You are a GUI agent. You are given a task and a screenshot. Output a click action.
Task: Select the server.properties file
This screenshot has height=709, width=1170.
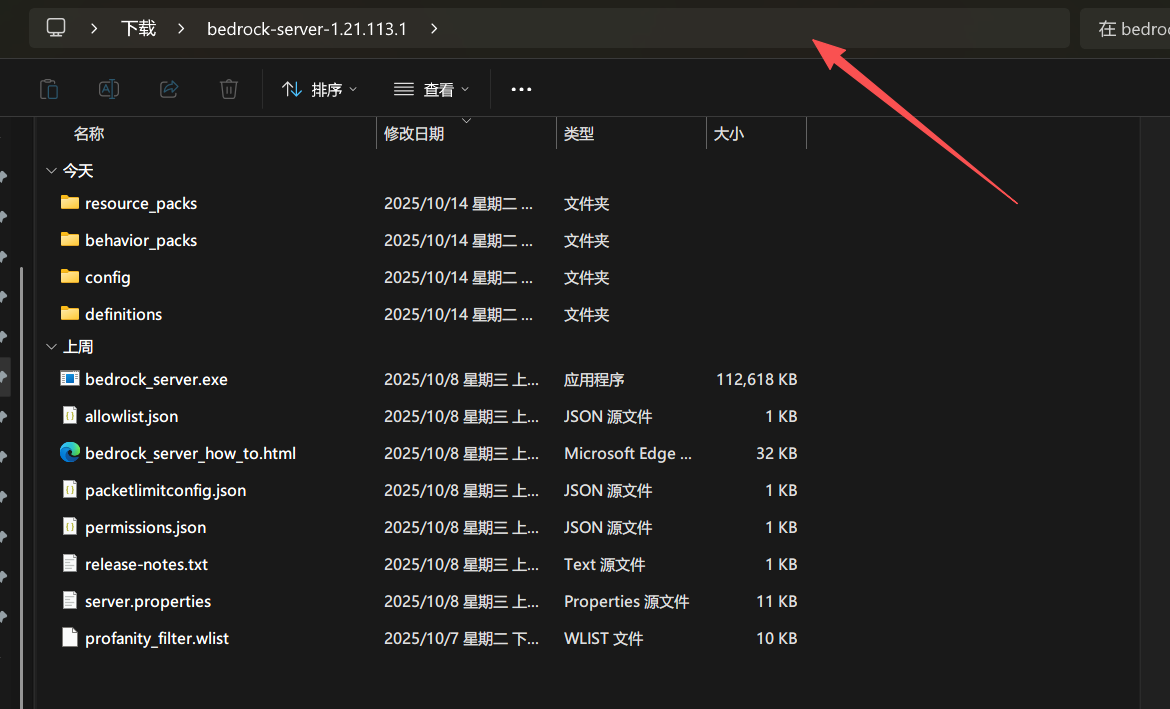[x=147, y=601]
